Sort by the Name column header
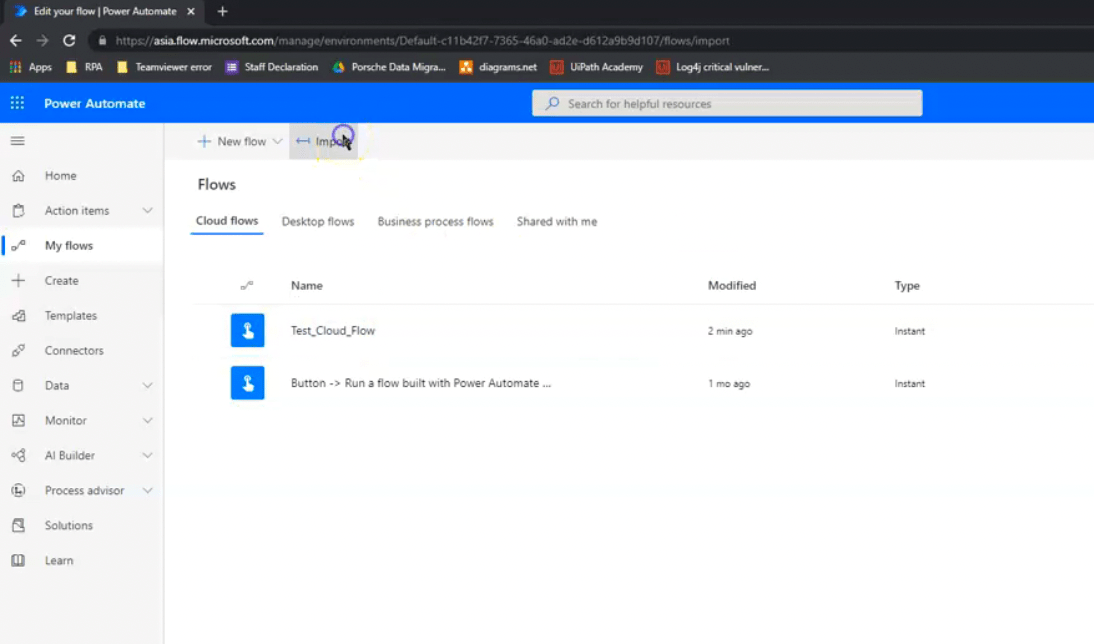Viewport: 1094px width, 644px height. coord(307,285)
